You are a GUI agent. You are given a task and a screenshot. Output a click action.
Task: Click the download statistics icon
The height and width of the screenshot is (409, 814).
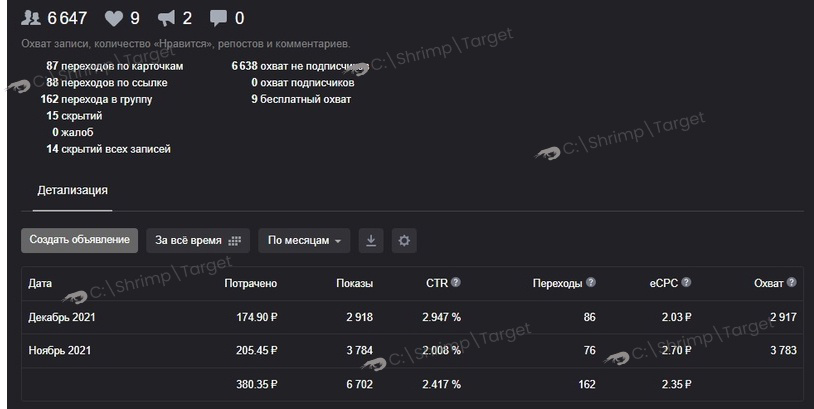point(371,240)
